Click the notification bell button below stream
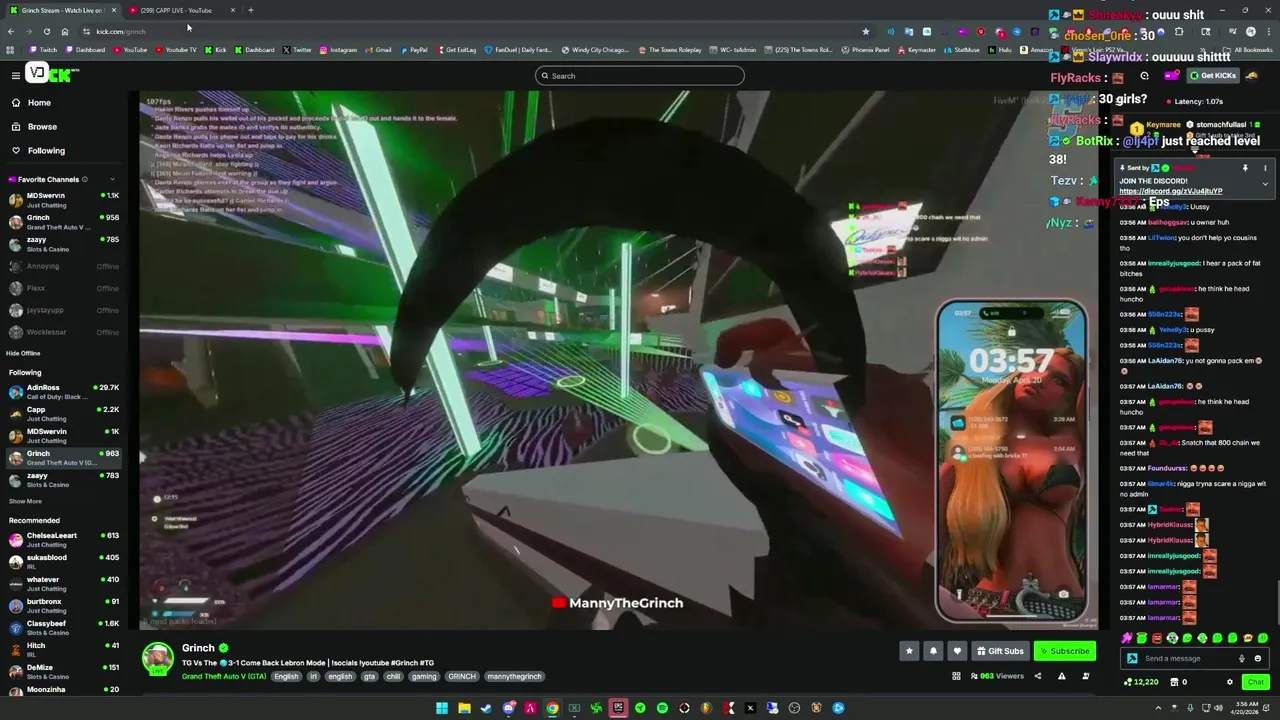Screen dimensions: 1280x720 (933, 651)
